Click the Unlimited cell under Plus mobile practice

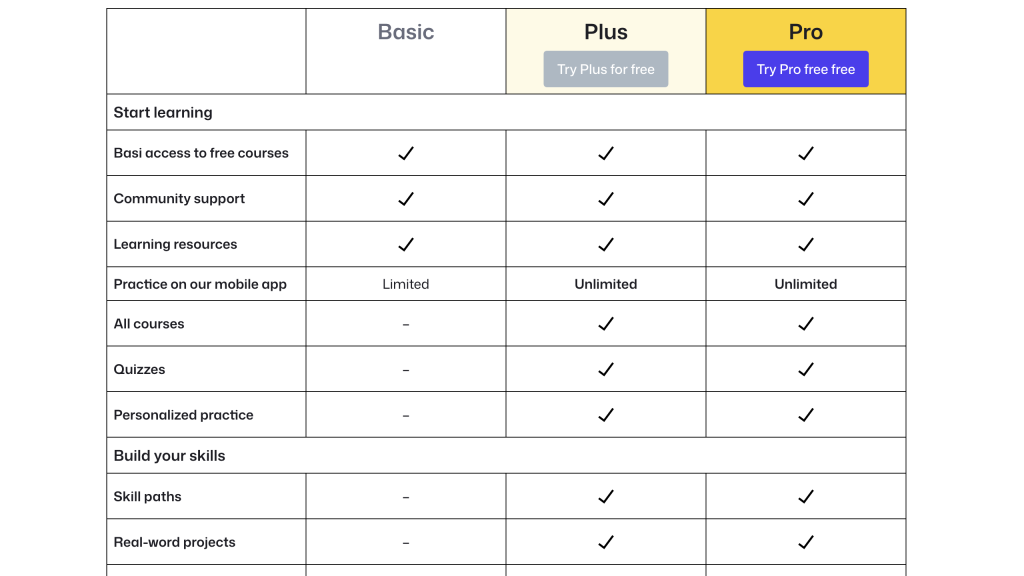tap(605, 283)
